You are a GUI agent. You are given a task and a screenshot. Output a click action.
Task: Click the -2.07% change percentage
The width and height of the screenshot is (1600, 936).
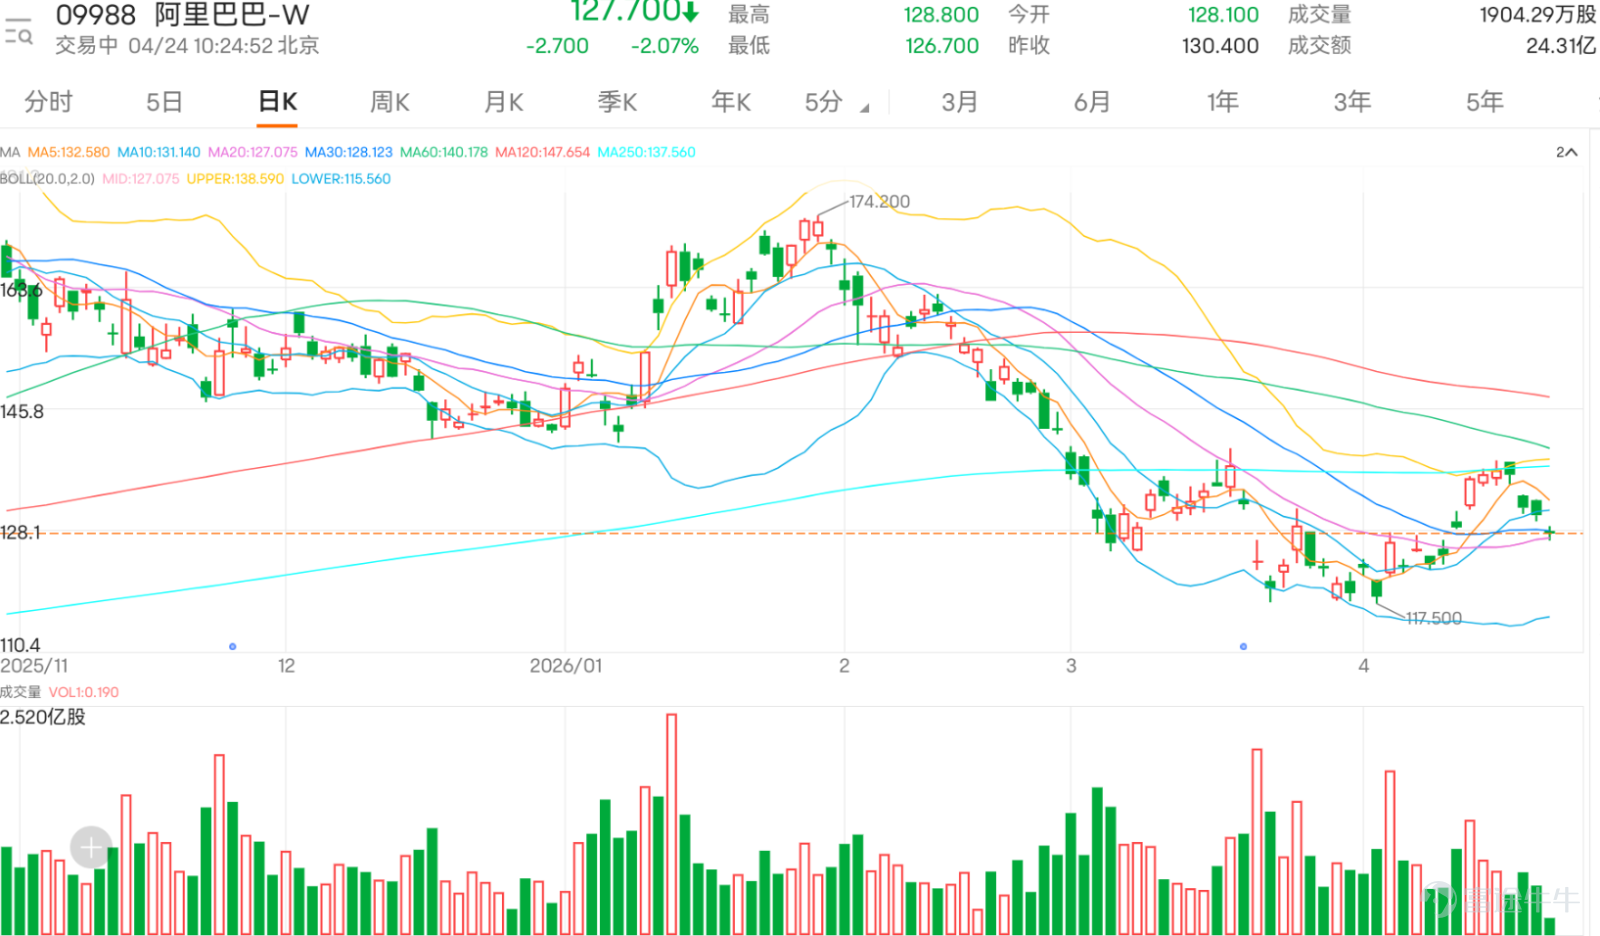664,46
